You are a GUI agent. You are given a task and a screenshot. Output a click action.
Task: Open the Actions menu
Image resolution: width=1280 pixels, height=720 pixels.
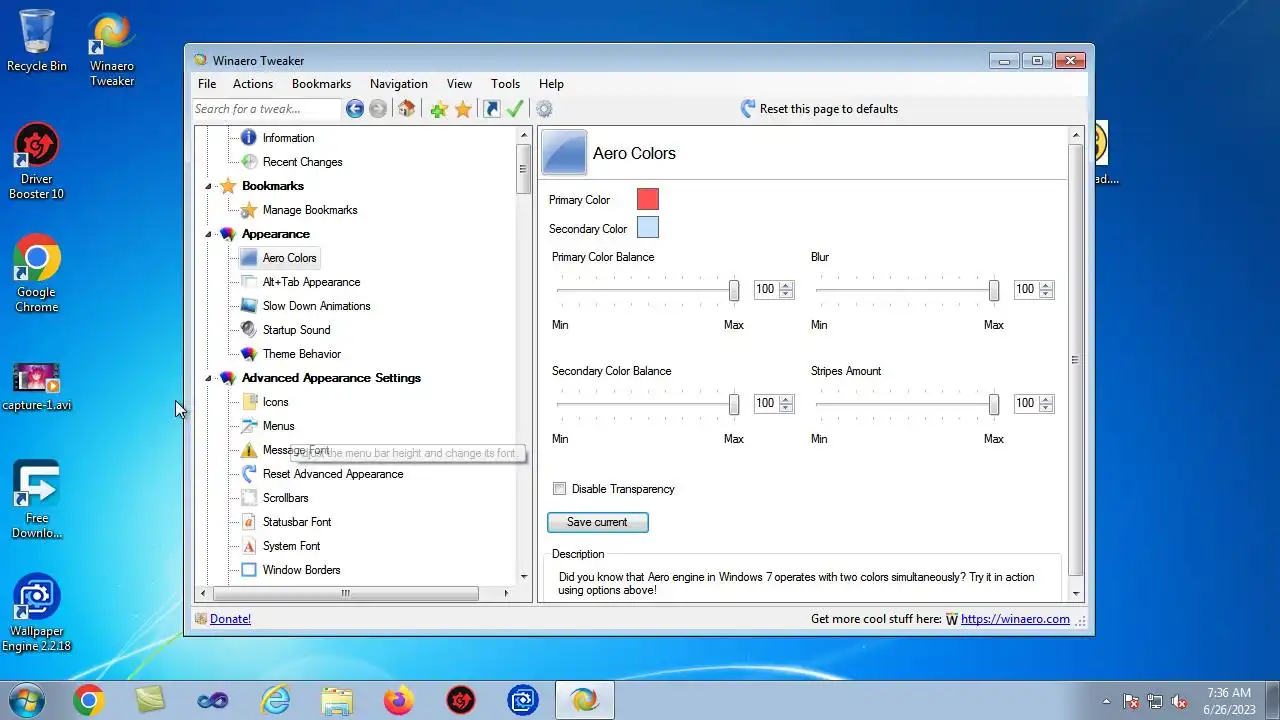pyautogui.click(x=253, y=84)
